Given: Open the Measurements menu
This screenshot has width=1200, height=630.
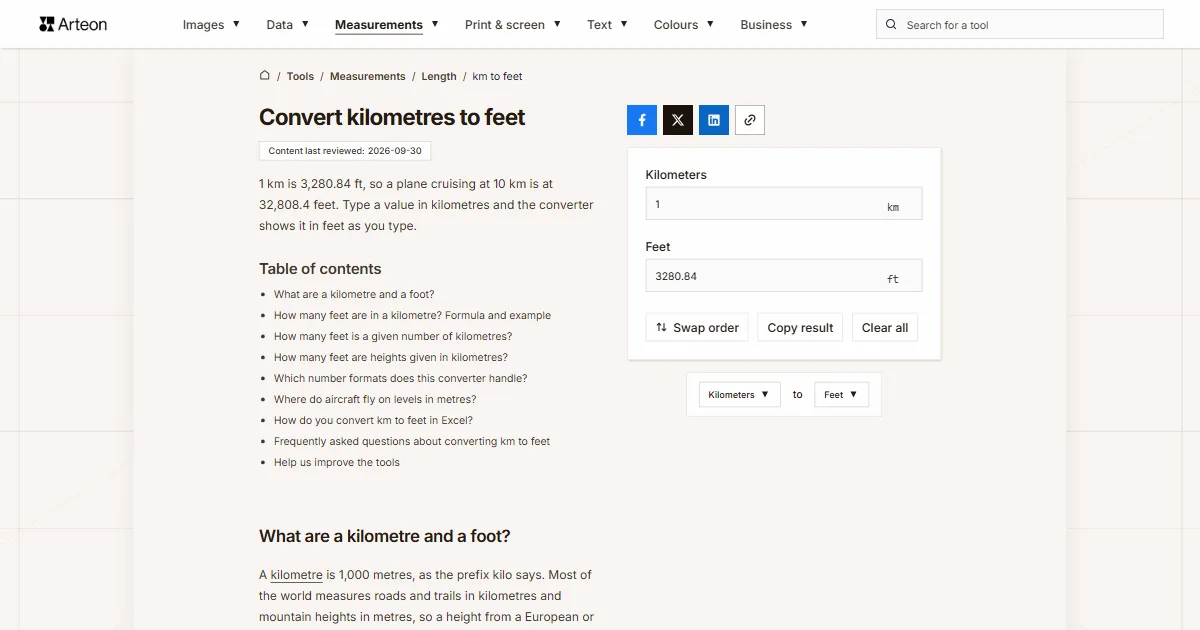Looking at the screenshot, I should click(x=386, y=25).
